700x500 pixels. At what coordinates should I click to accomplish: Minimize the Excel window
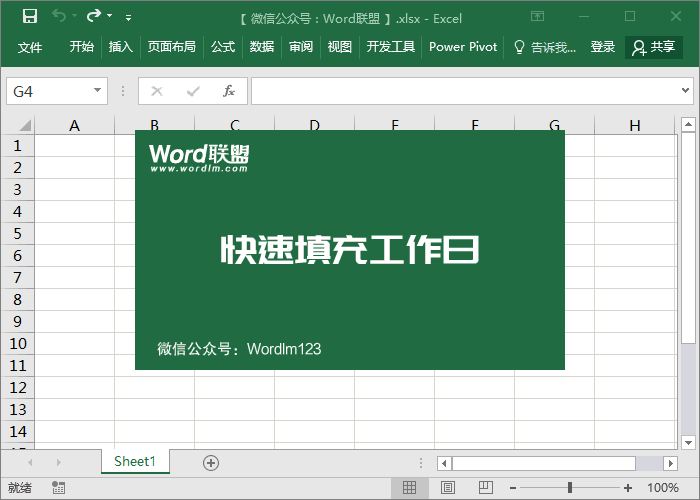[x=584, y=17]
